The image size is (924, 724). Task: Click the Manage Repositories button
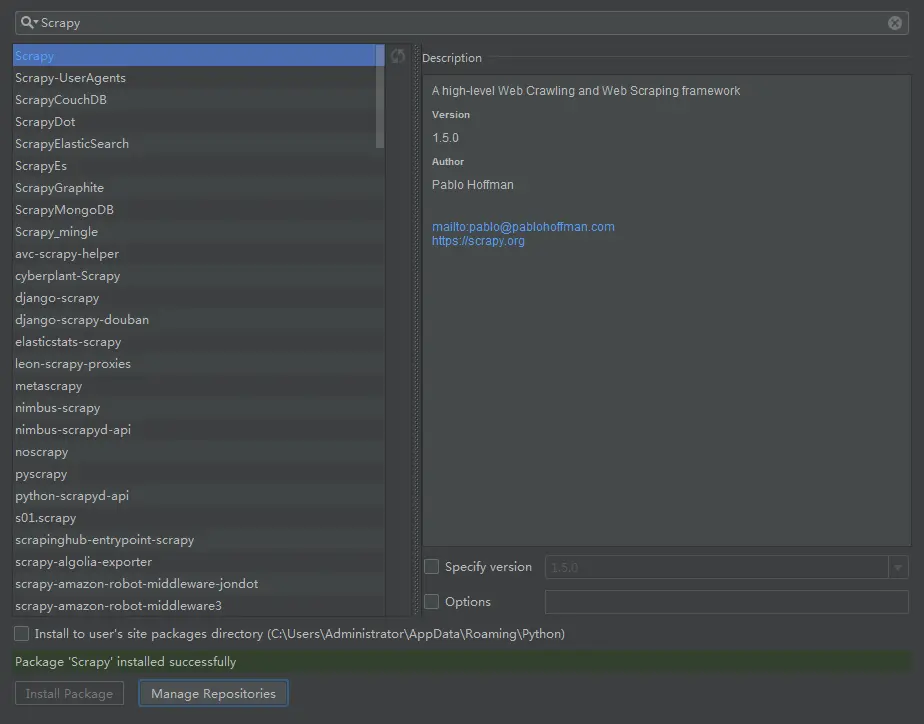(x=213, y=693)
